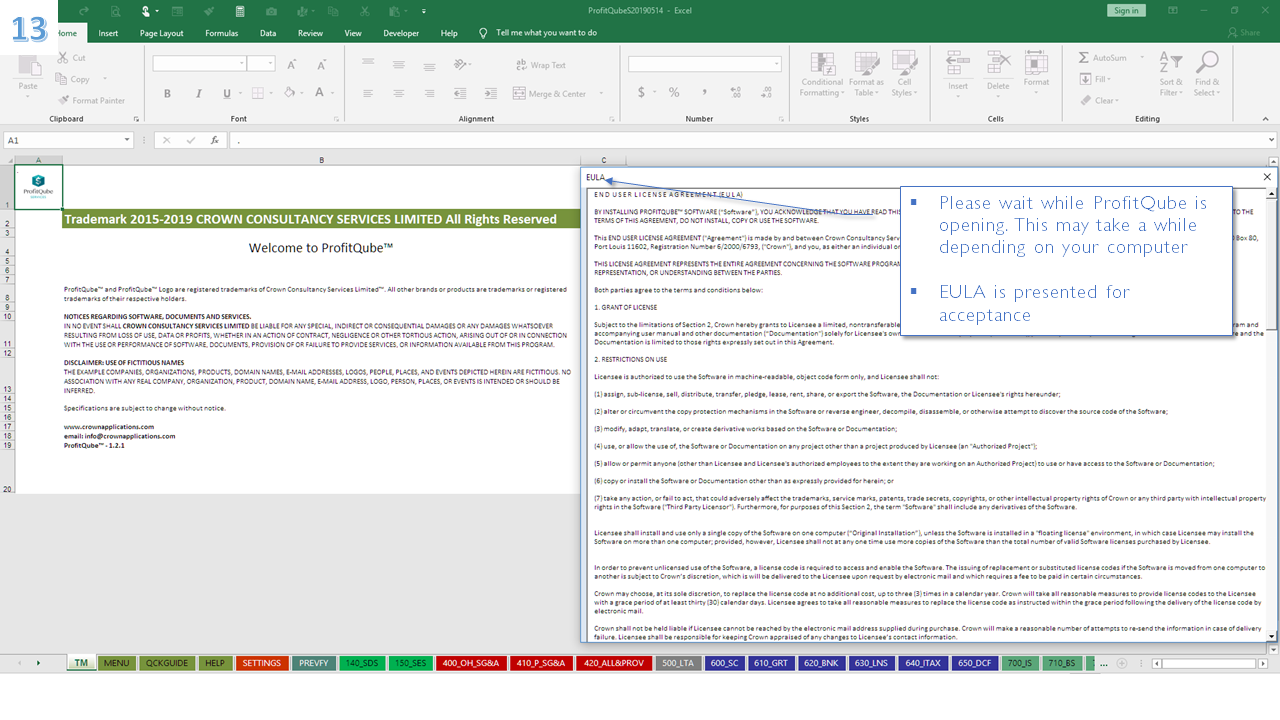The width and height of the screenshot is (1280, 720).
Task: Toggle Align Left
Action: (x=369, y=93)
